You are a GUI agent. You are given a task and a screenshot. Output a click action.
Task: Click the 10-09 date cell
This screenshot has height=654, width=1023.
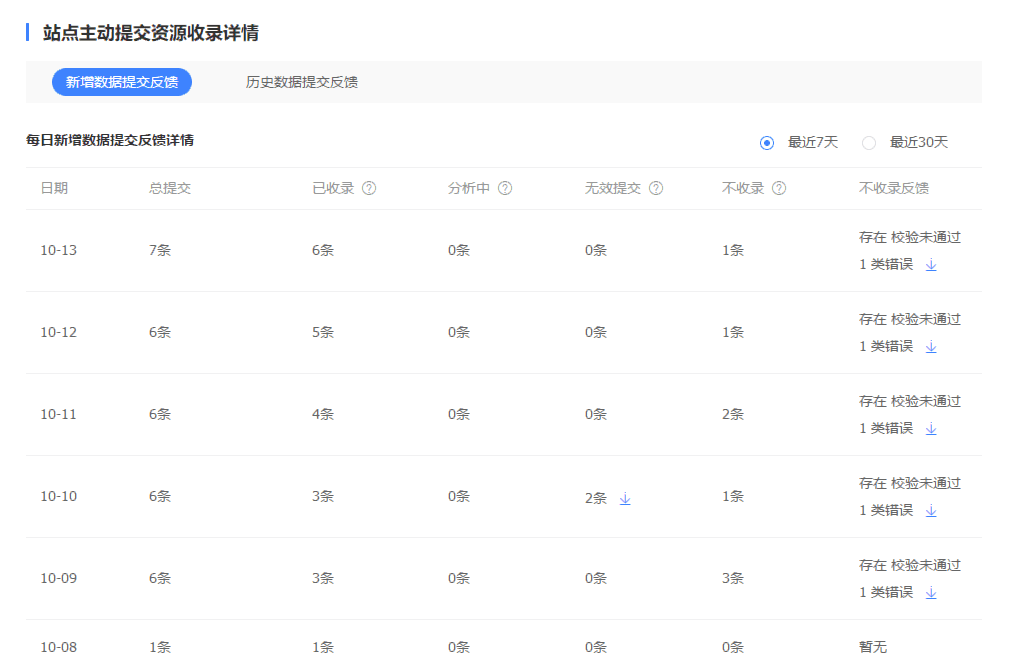[x=59, y=578]
